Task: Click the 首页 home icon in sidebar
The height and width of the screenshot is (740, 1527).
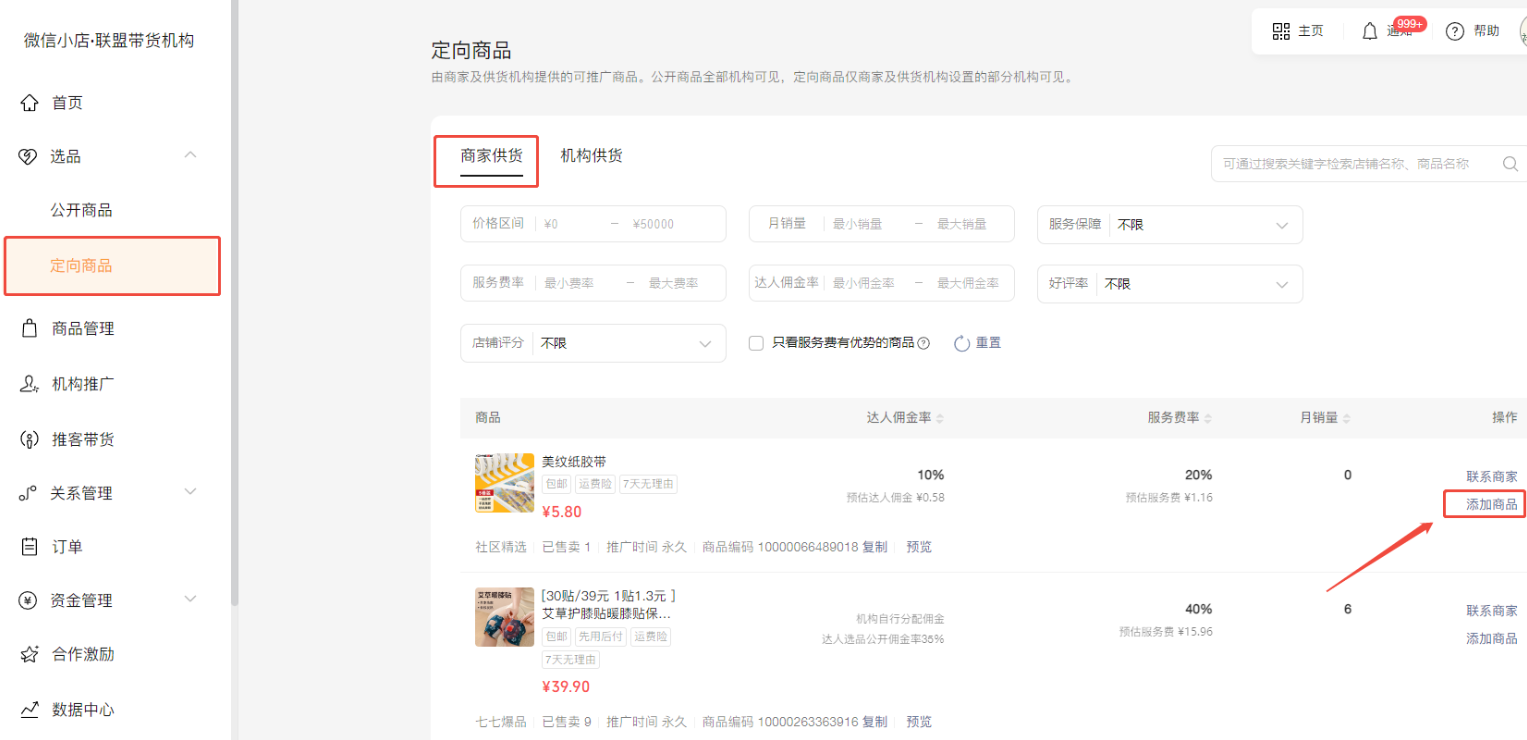Action: tap(30, 103)
